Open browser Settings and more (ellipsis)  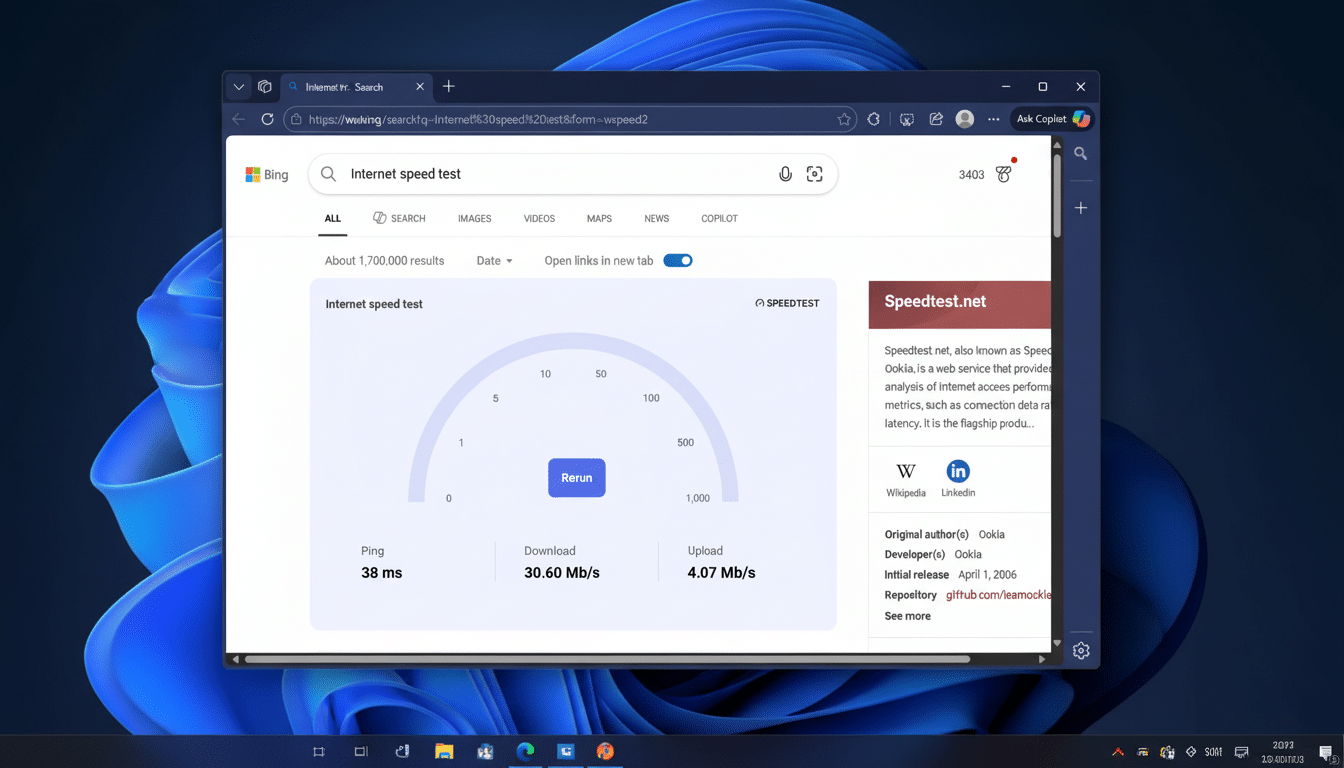coord(993,118)
